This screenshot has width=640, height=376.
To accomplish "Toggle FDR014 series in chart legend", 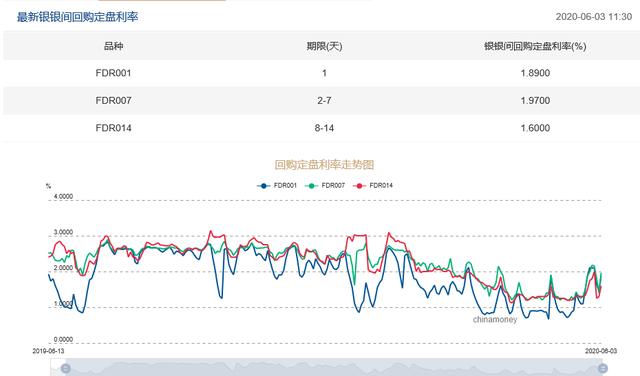I will [x=373, y=185].
